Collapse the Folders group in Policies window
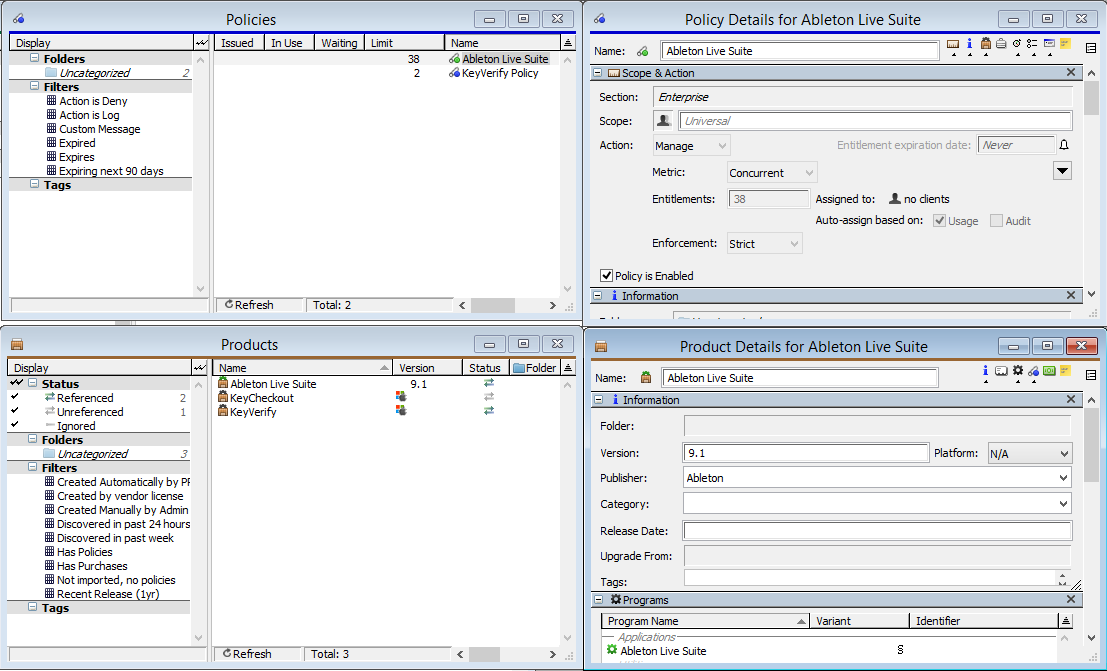The height and width of the screenshot is (671, 1107). tap(34, 58)
